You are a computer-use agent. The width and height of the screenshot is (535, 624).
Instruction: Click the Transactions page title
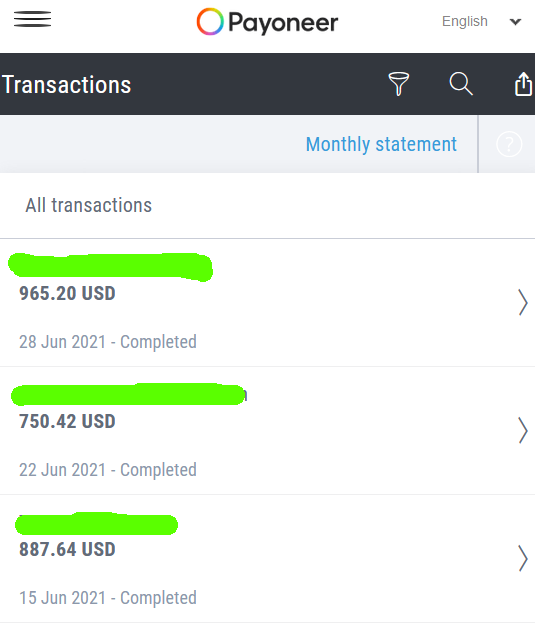pos(66,84)
